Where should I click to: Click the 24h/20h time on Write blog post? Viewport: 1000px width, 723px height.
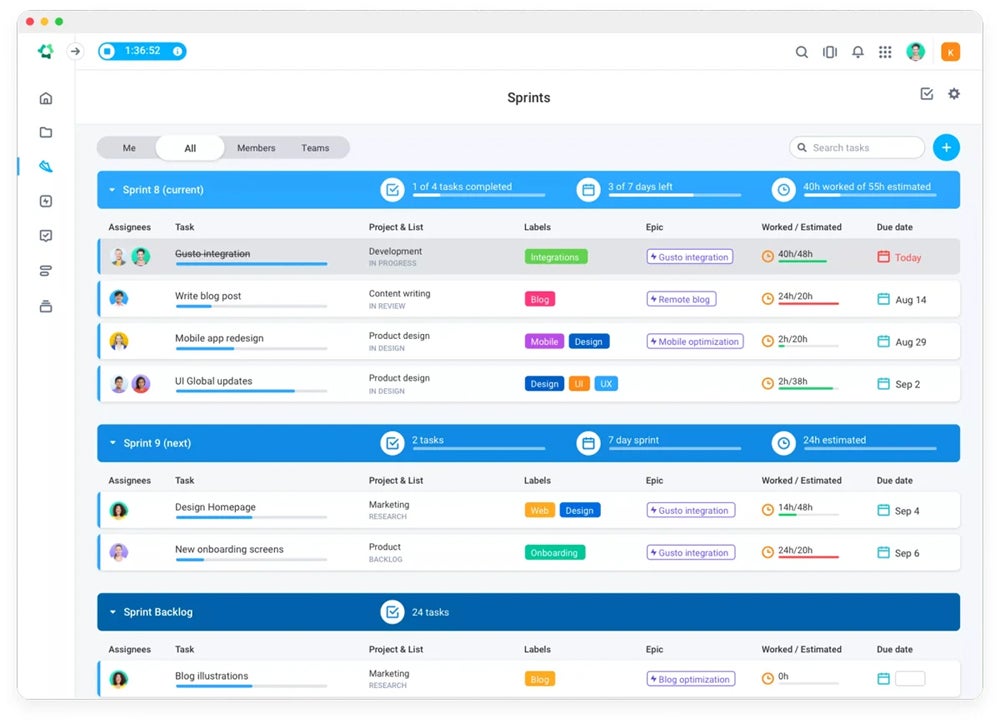795,296
